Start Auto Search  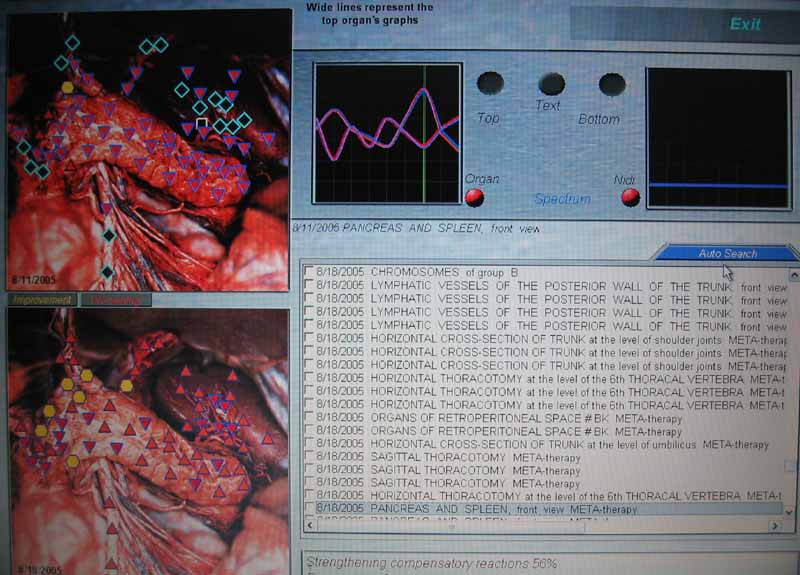[x=727, y=254]
